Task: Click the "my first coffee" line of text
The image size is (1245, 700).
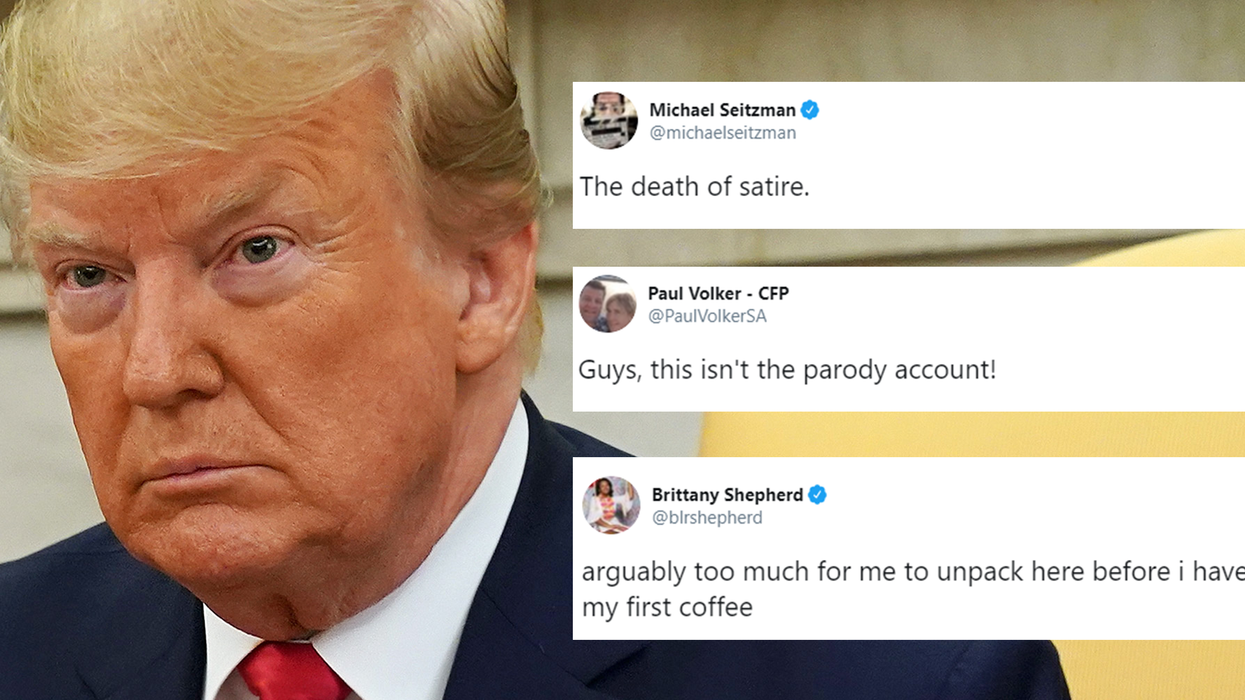Action: (666, 607)
